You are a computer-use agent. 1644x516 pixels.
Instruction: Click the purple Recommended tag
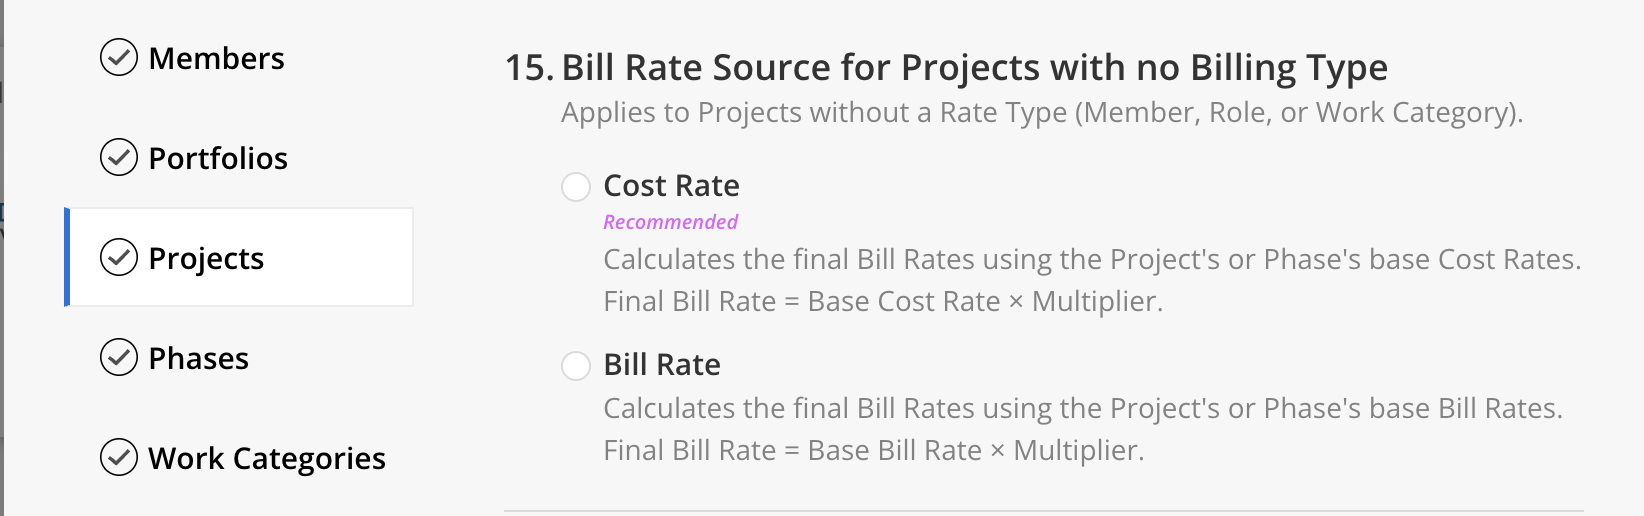[670, 222]
